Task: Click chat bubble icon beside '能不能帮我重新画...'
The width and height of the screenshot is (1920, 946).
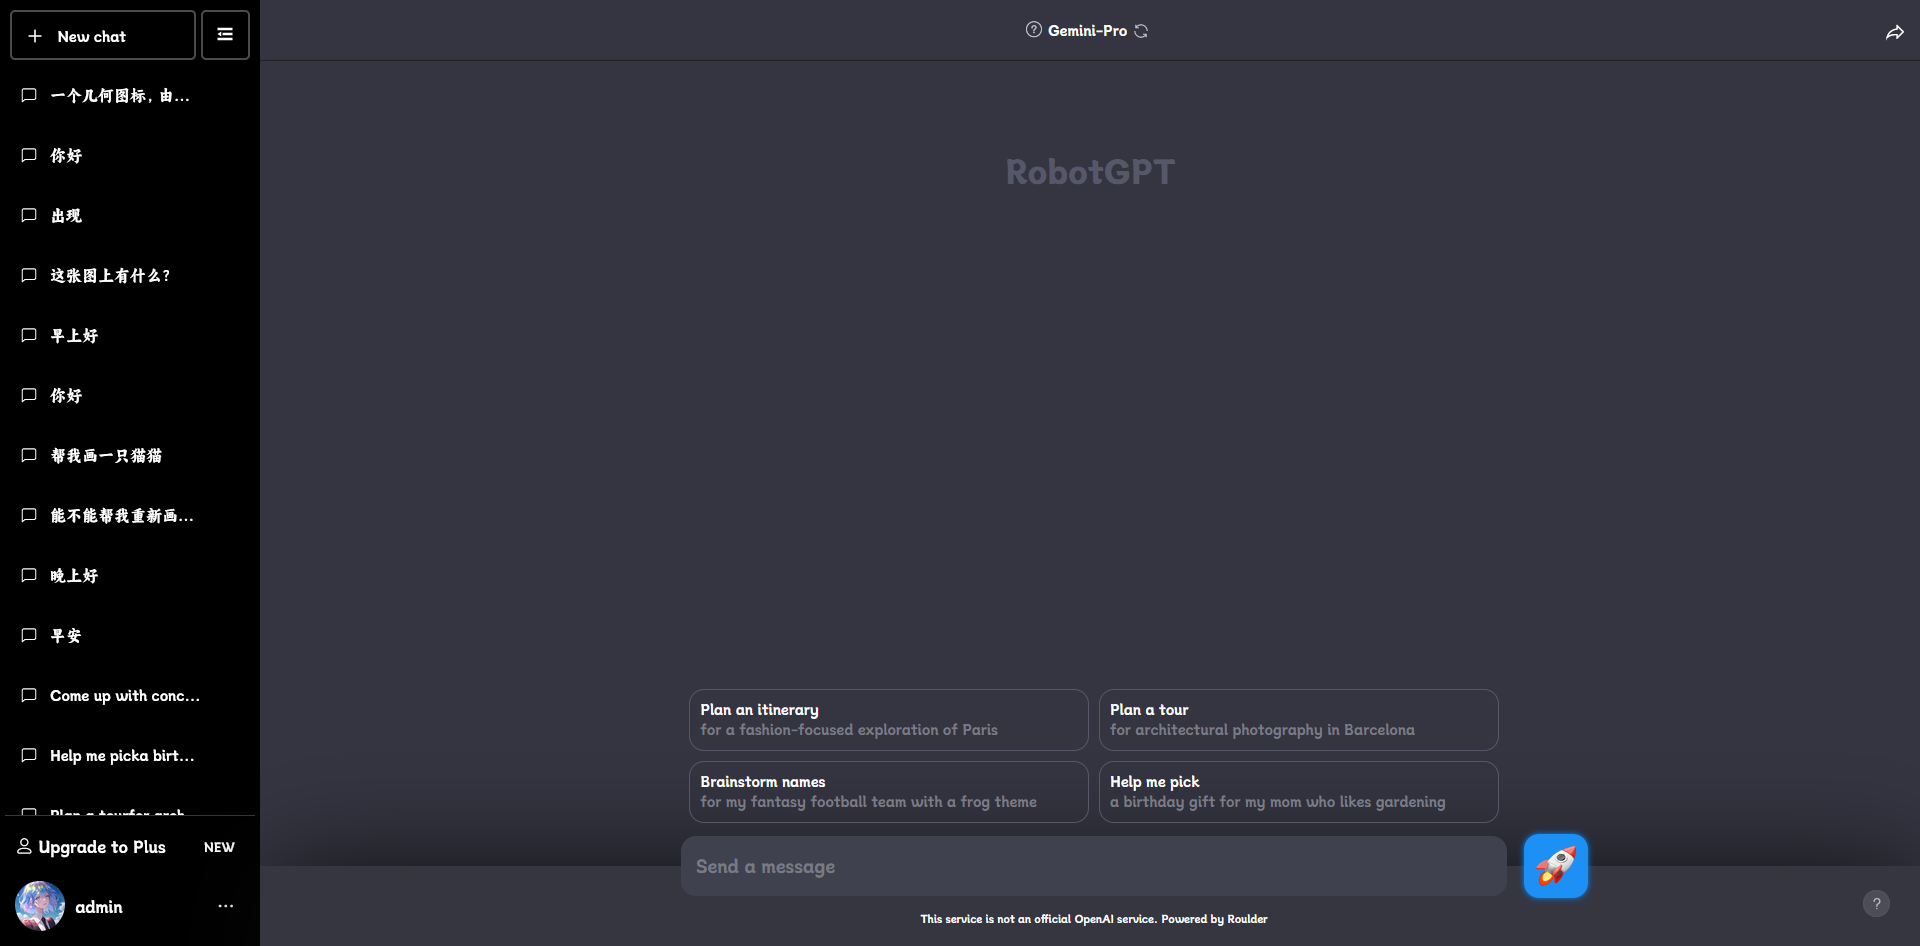Action: tap(29, 515)
